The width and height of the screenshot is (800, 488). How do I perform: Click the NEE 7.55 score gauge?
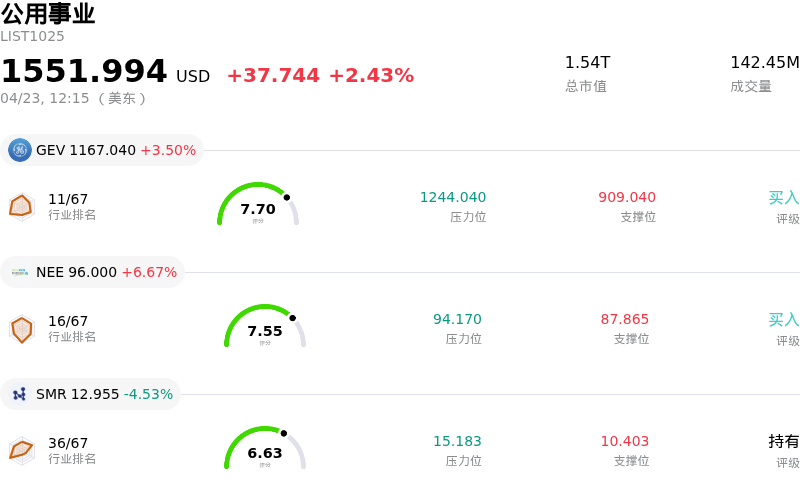tap(265, 327)
